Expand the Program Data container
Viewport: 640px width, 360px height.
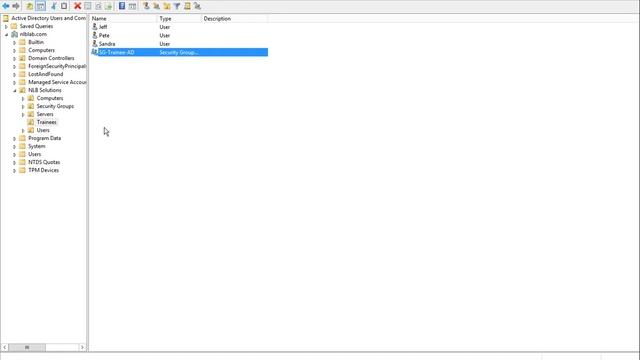tap(15, 139)
